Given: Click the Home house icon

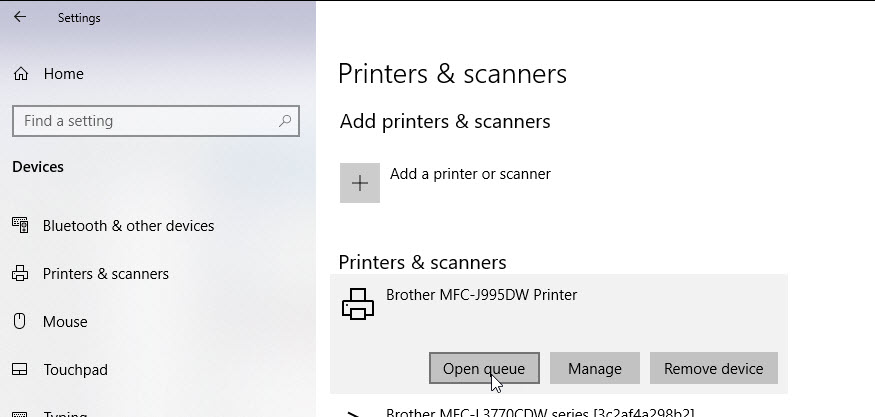Looking at the screenshot, I should click(20, 74).
